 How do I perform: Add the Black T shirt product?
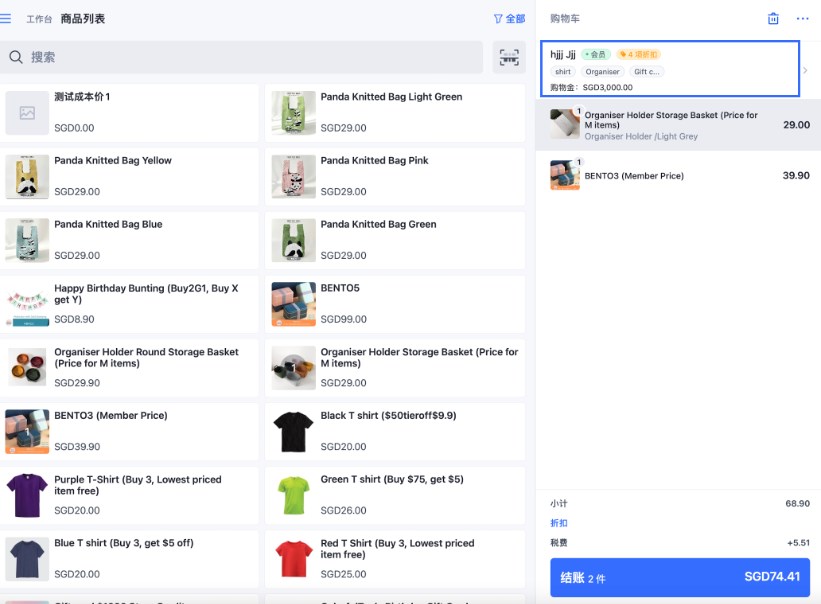coord(395,432)
